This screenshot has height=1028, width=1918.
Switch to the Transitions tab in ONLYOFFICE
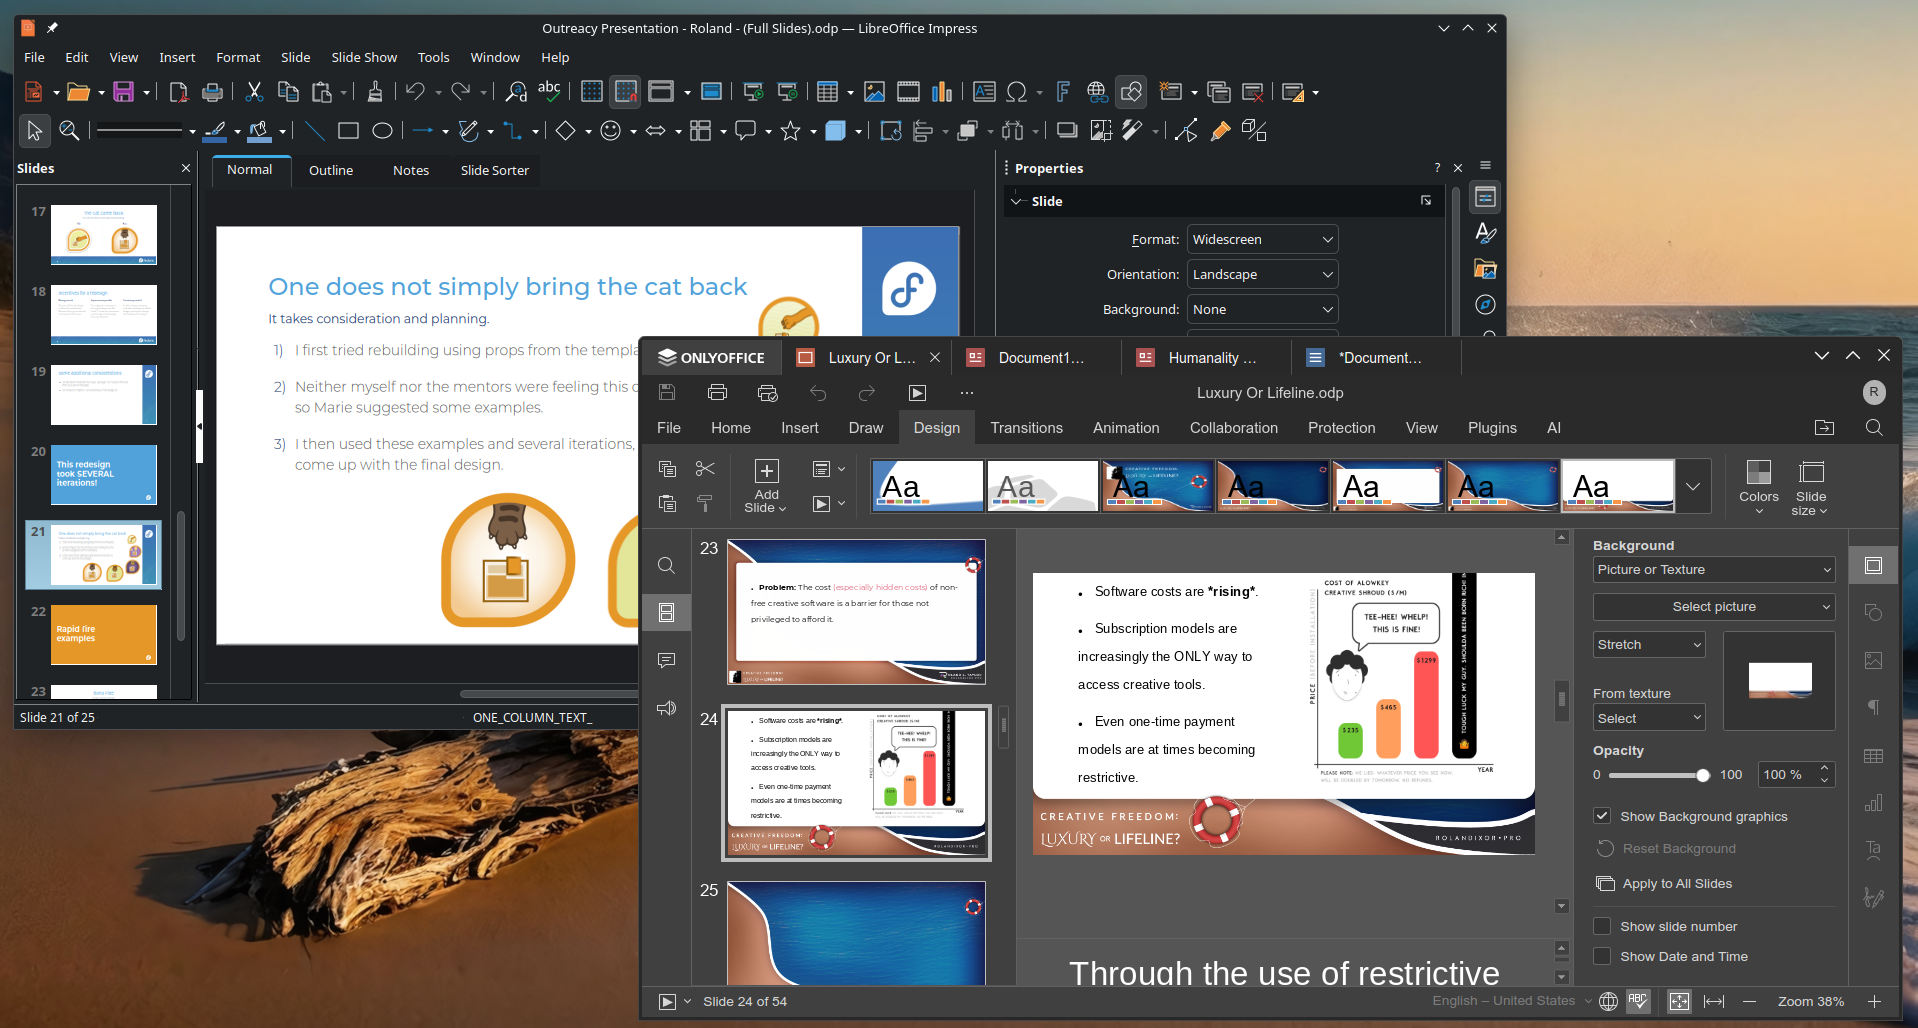pos(1025,427)
